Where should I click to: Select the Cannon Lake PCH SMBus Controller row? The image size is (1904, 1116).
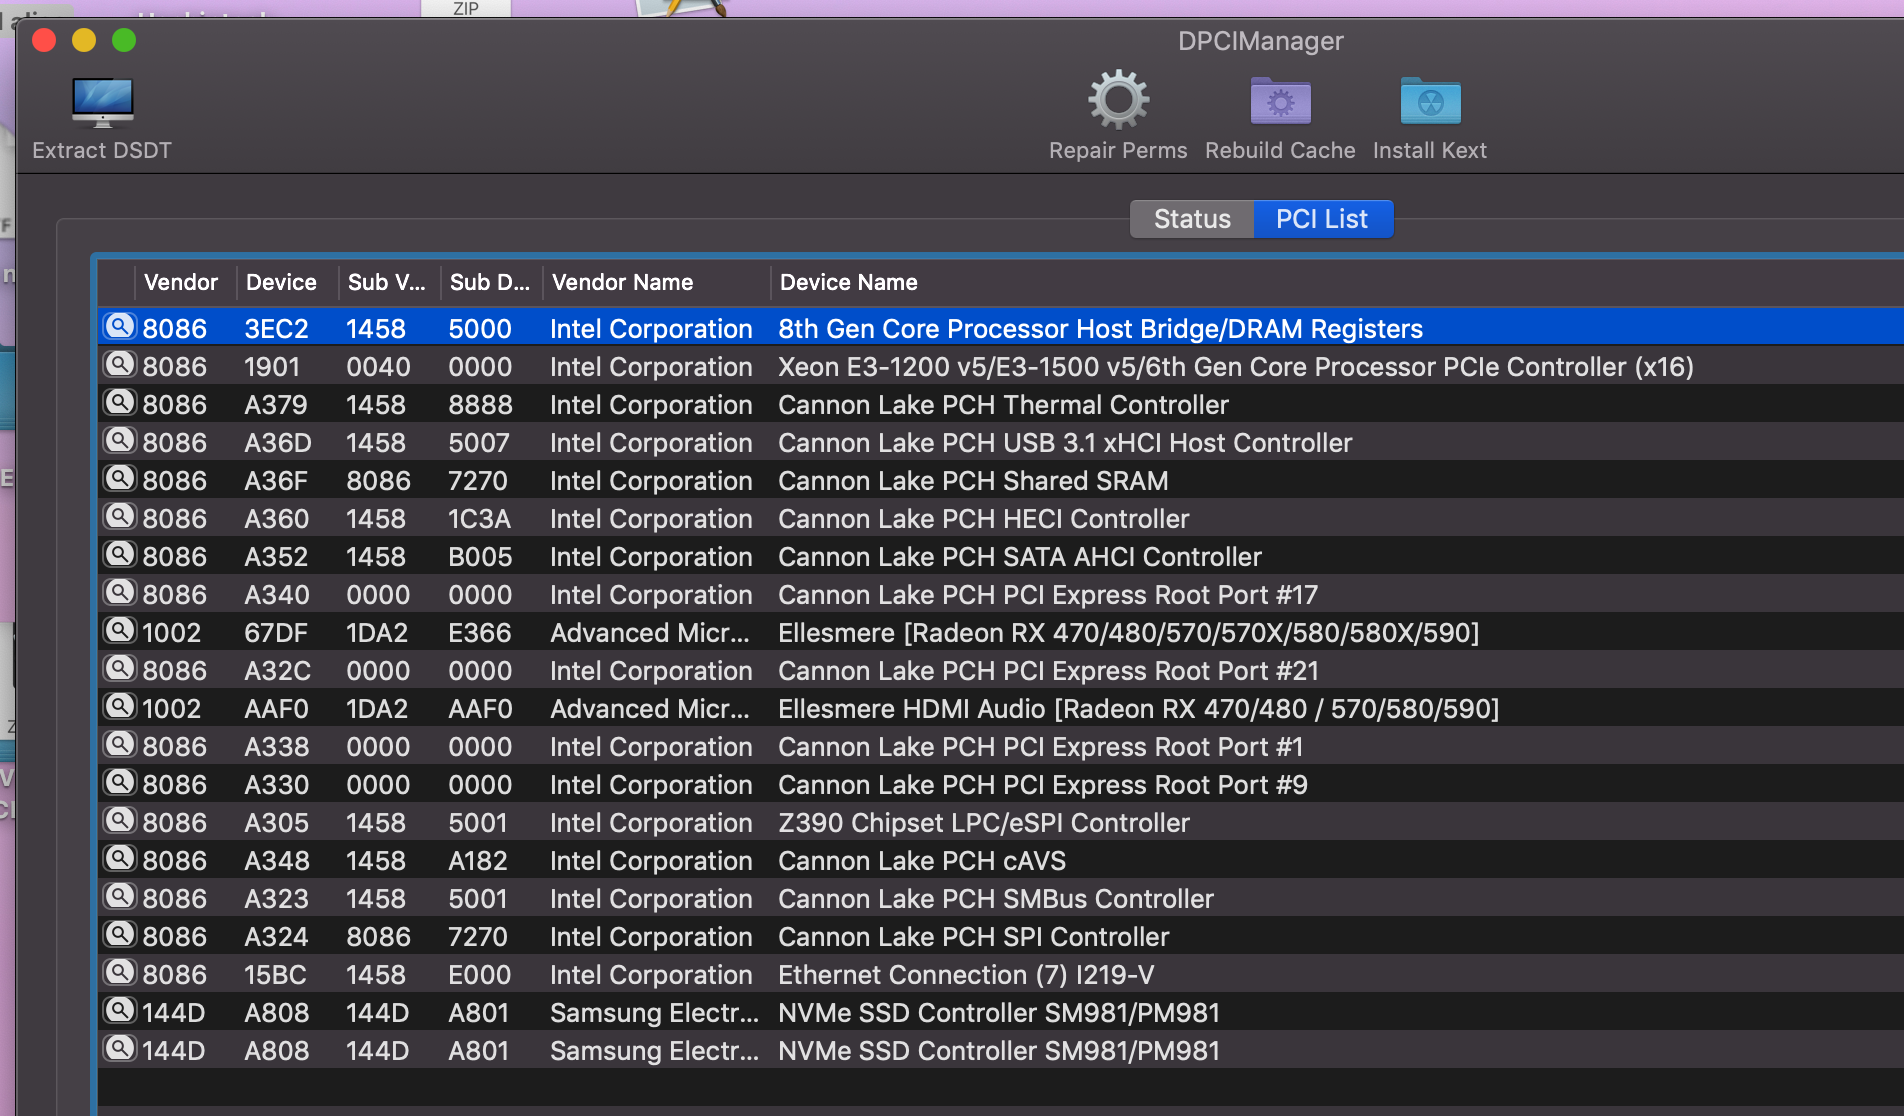point(1001,898)
